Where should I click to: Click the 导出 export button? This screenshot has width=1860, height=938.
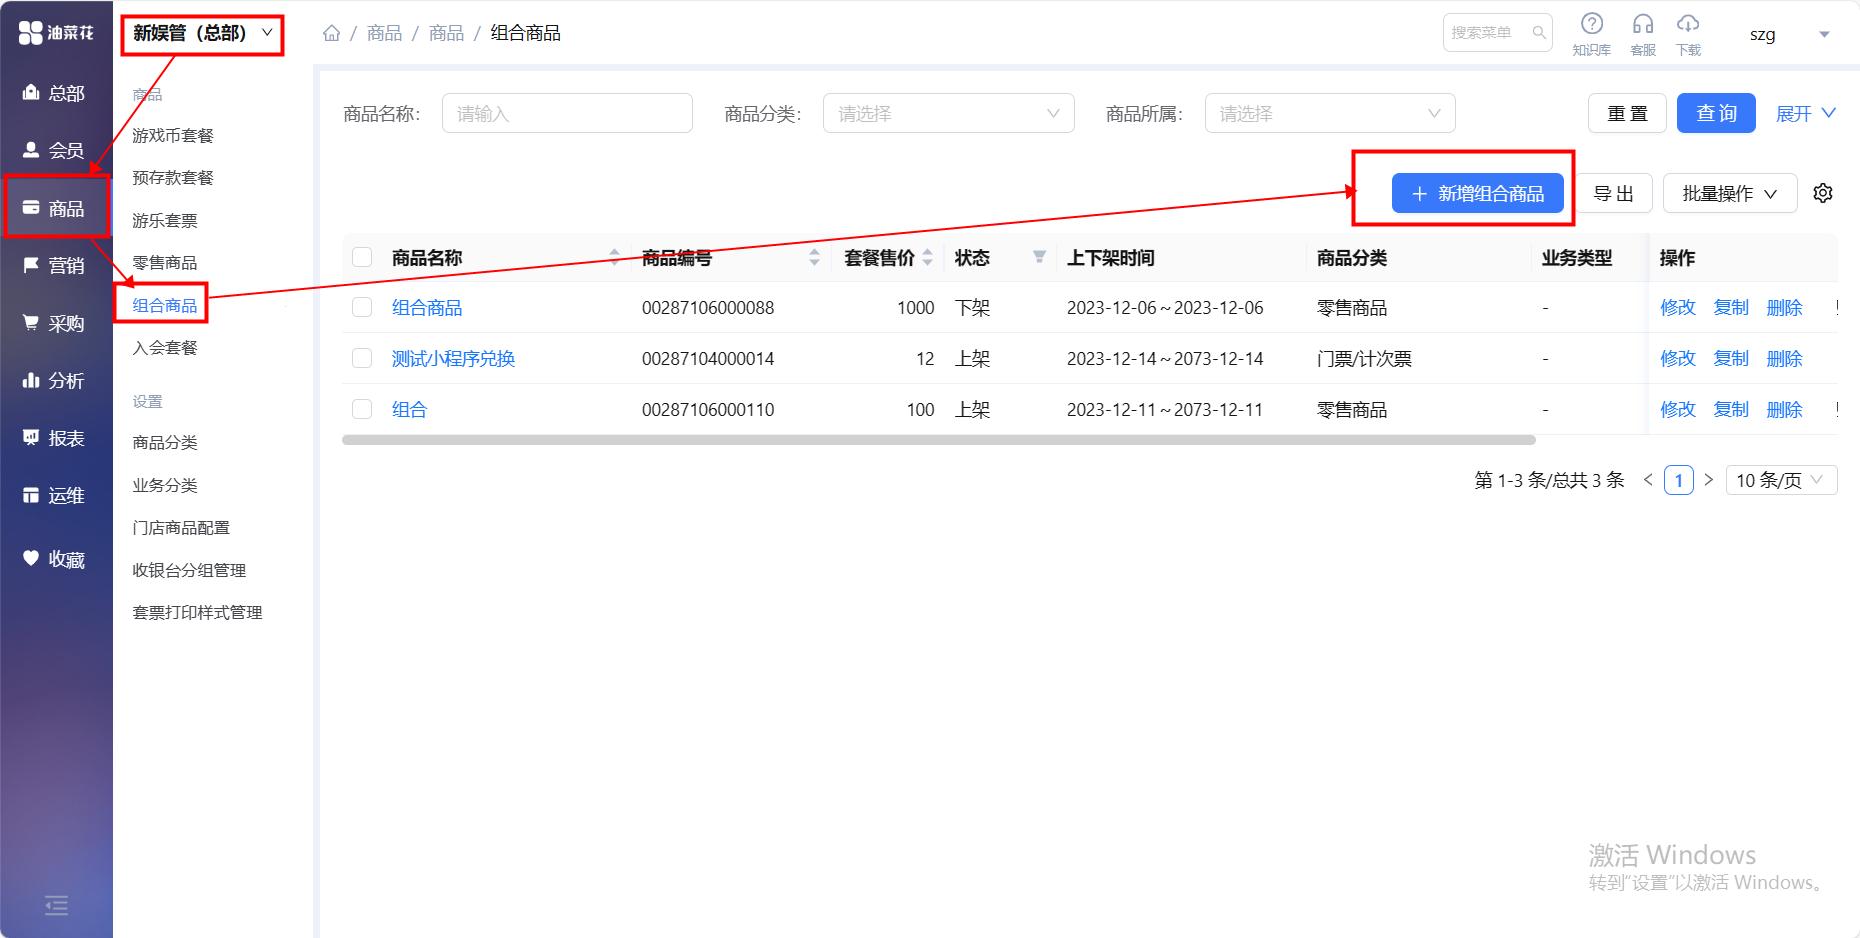tap(1613, 194)
